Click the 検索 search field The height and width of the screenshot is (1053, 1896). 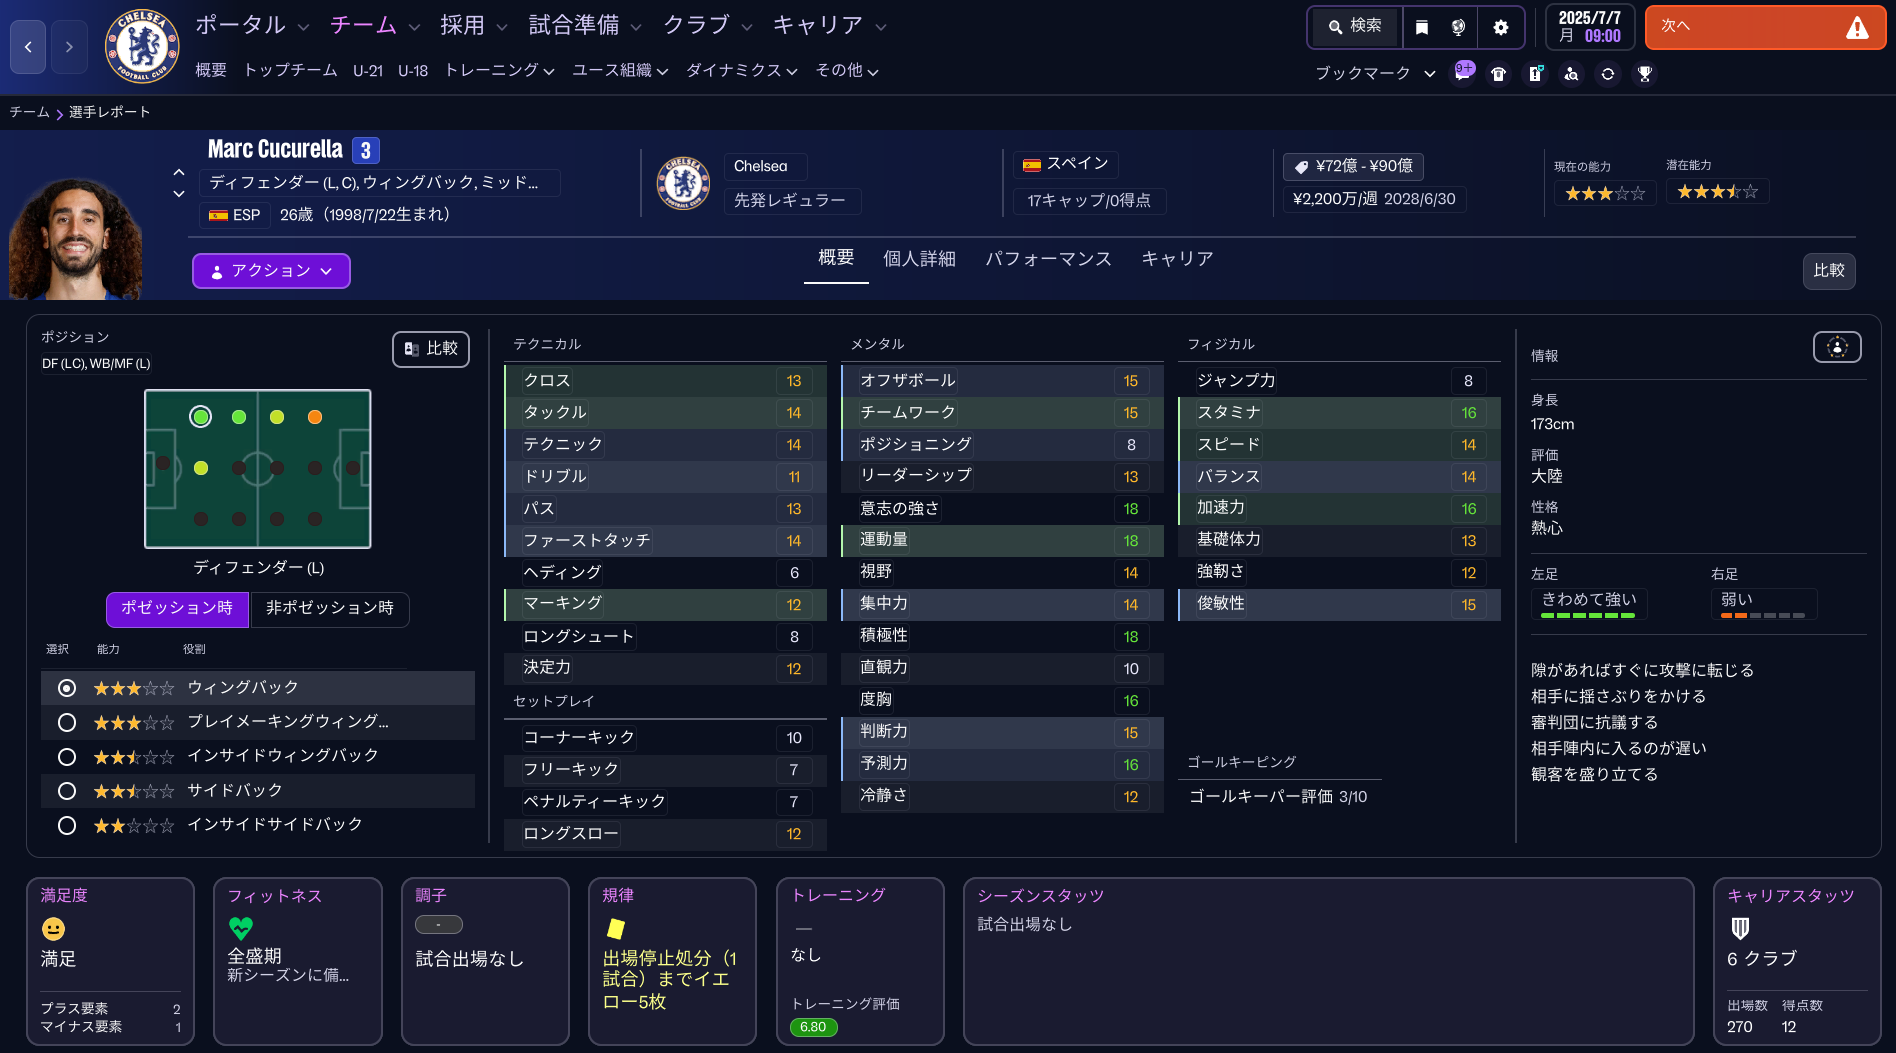tap(1355, 27)
